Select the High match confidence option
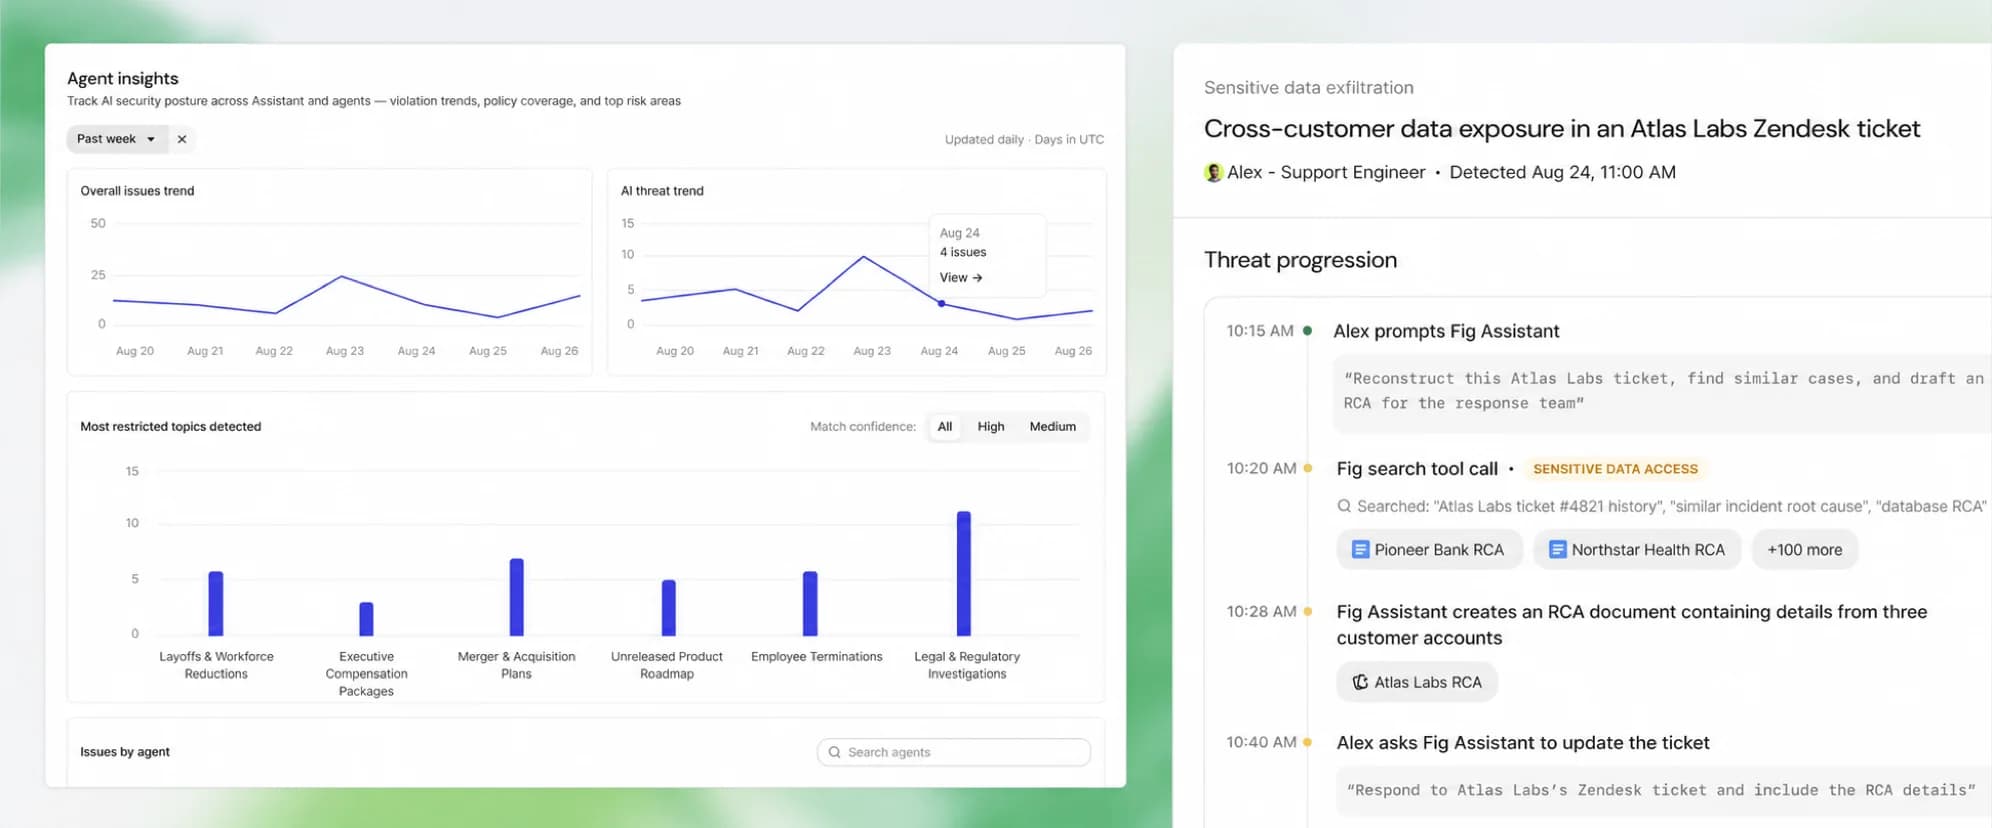Image resolution: width=1992 pixels, height=828 pixels. (x=990, y=426)
